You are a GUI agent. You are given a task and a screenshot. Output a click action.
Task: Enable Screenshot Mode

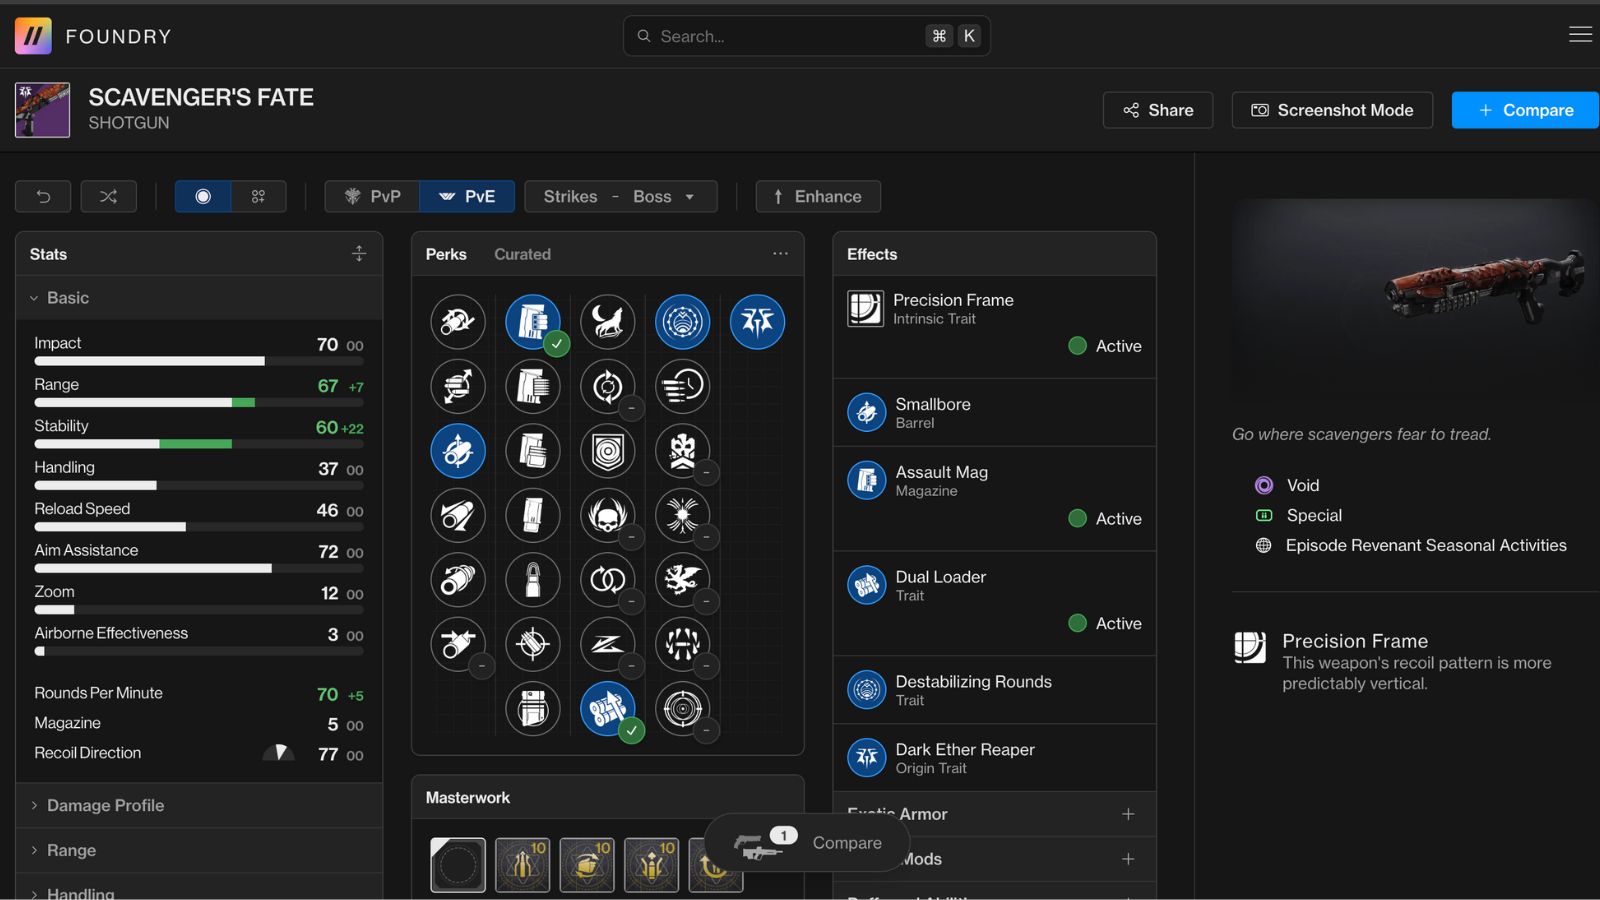tap(1331, 110)
